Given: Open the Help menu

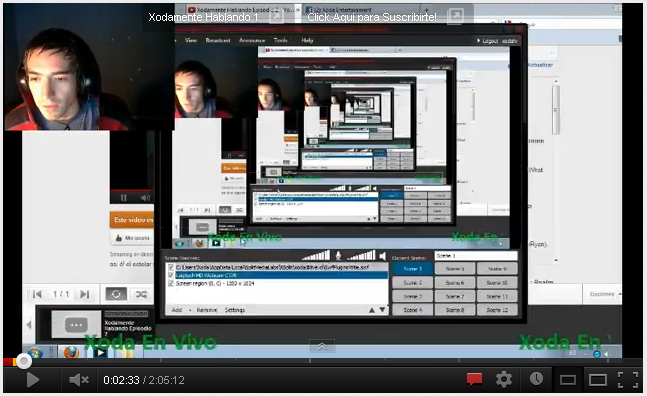Looking at the screenshot, I should (x=307, y=40).
